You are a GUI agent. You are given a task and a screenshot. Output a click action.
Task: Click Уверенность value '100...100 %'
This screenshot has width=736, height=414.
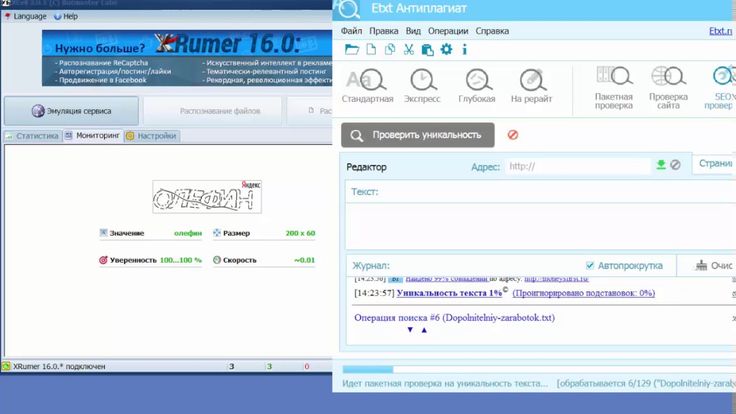click(181, 260)
